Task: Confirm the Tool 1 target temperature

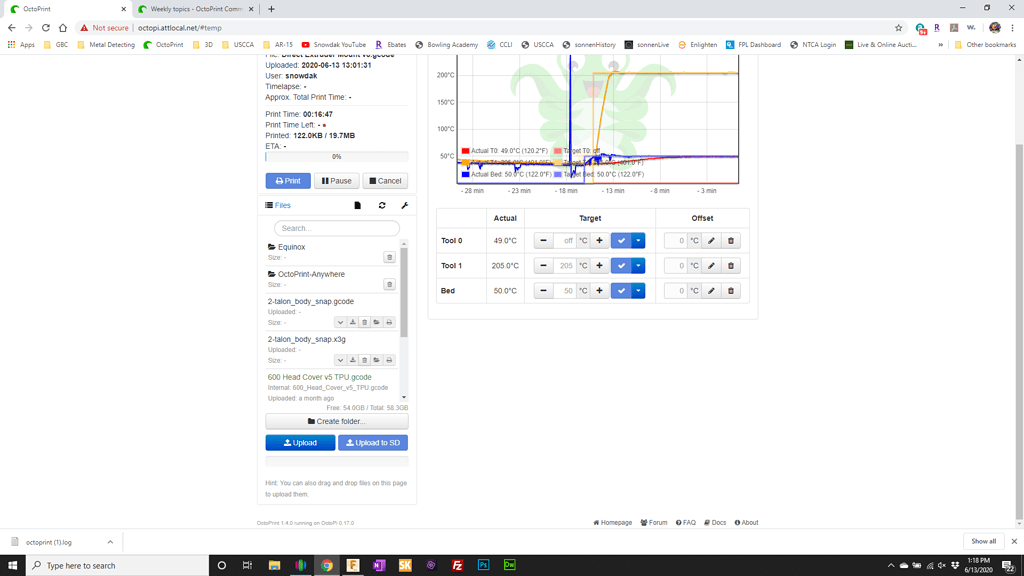Action: 621,266
